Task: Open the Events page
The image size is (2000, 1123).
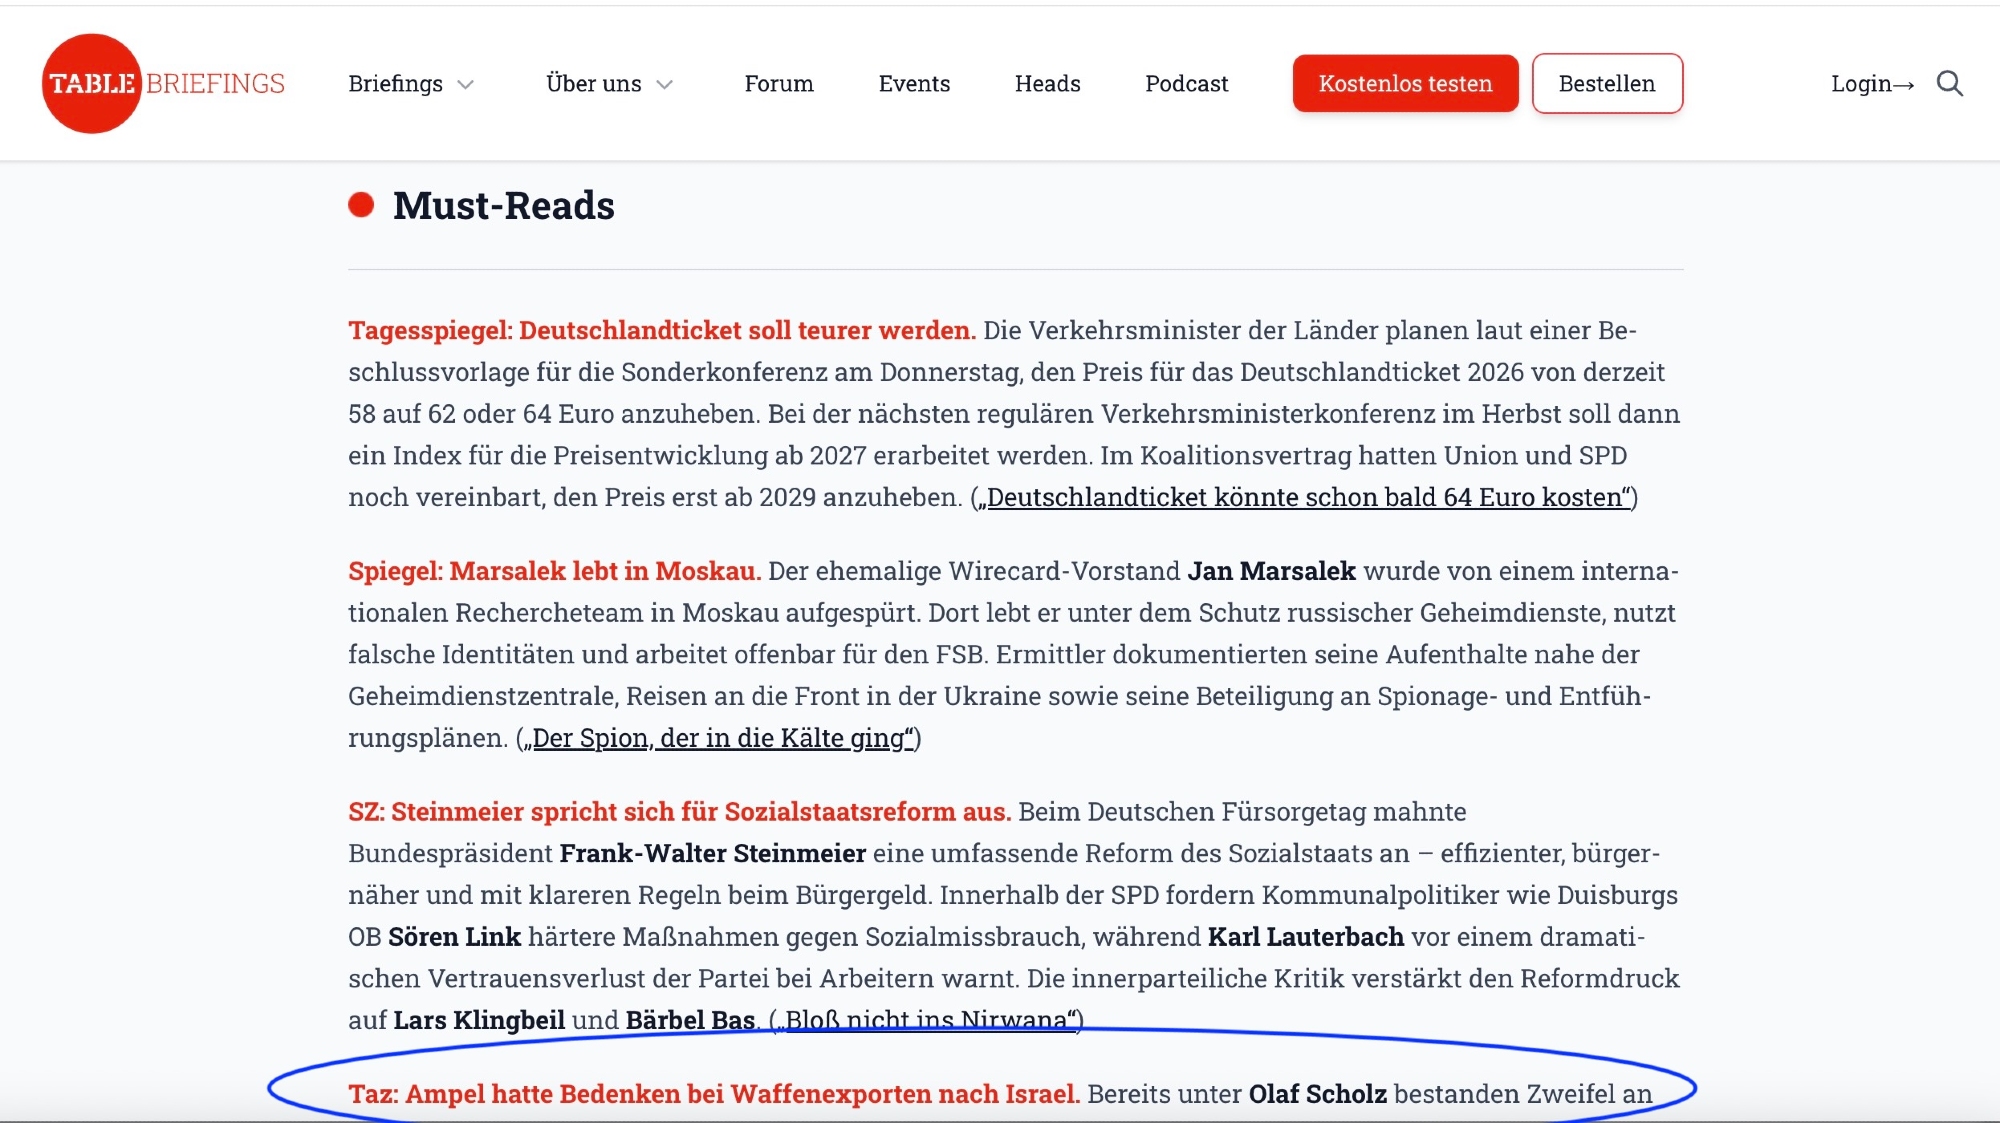Action: click(914, 84)
